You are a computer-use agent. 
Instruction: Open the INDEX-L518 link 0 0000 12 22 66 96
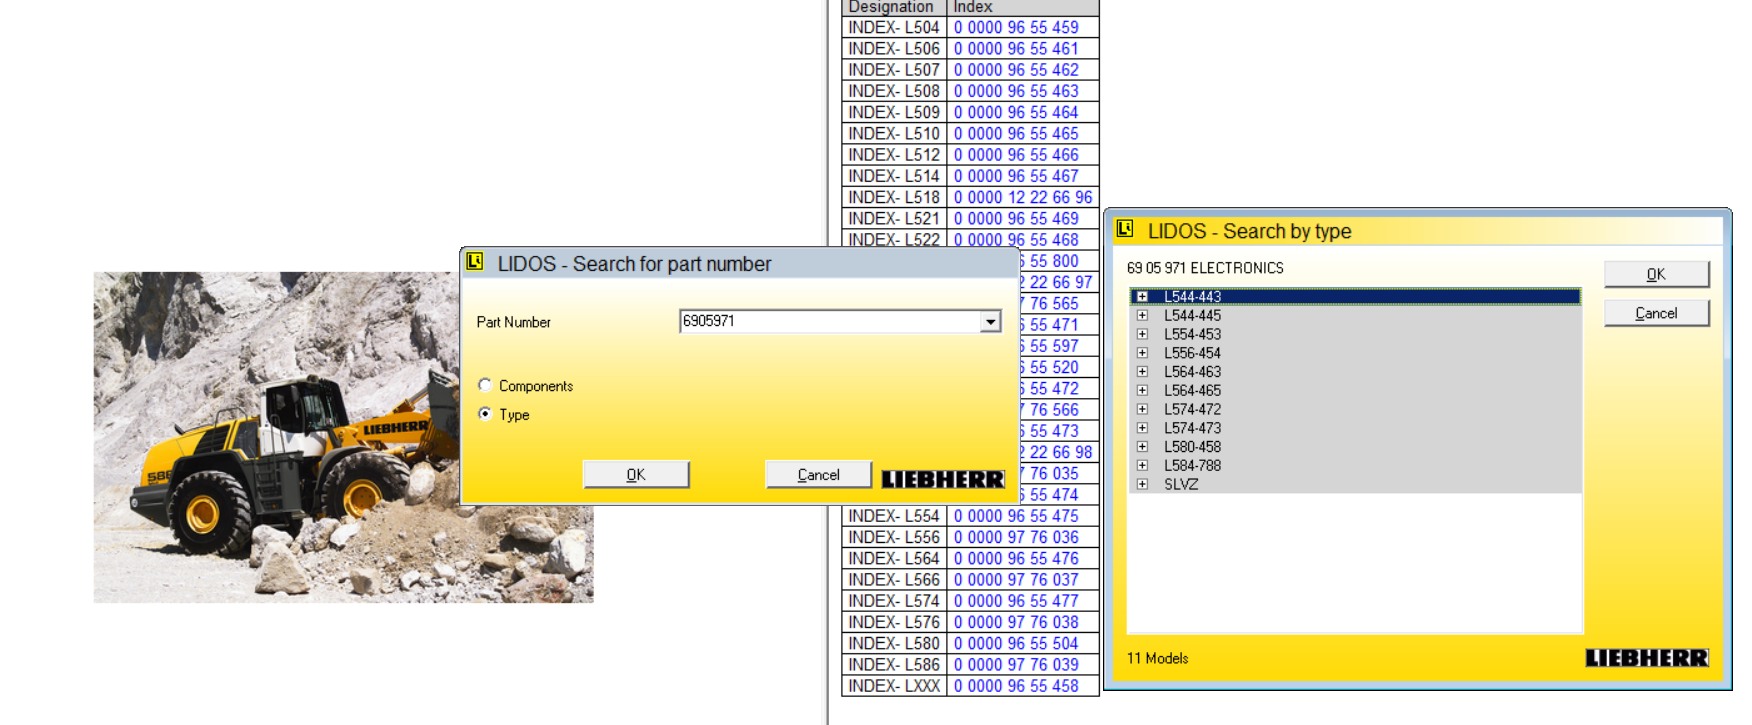point(1022,198)
